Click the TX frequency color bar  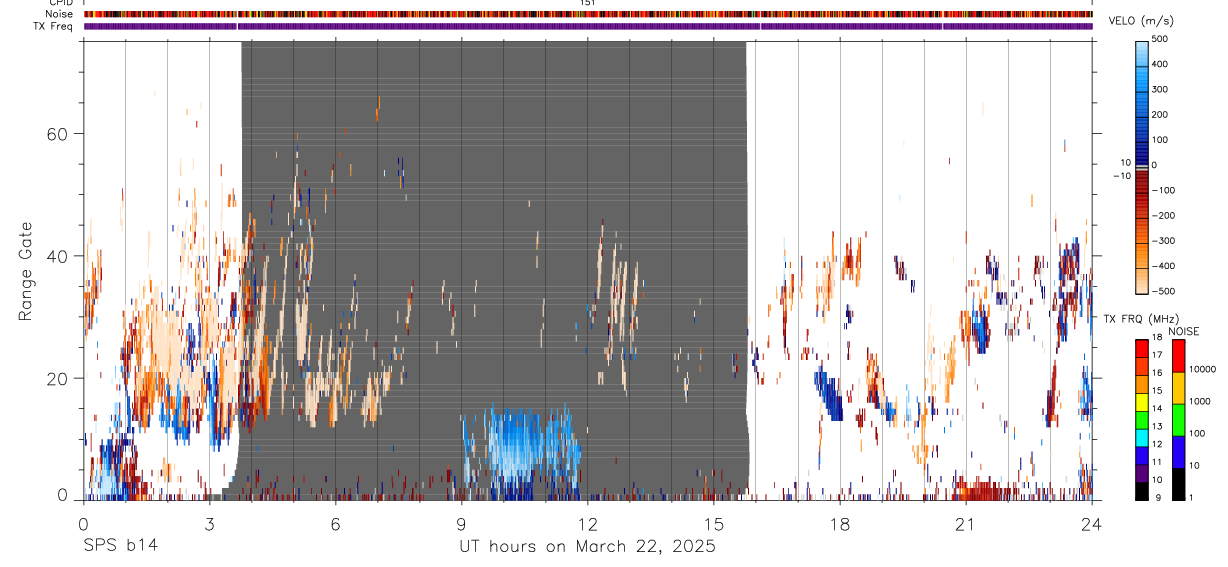click(1142, 419)
